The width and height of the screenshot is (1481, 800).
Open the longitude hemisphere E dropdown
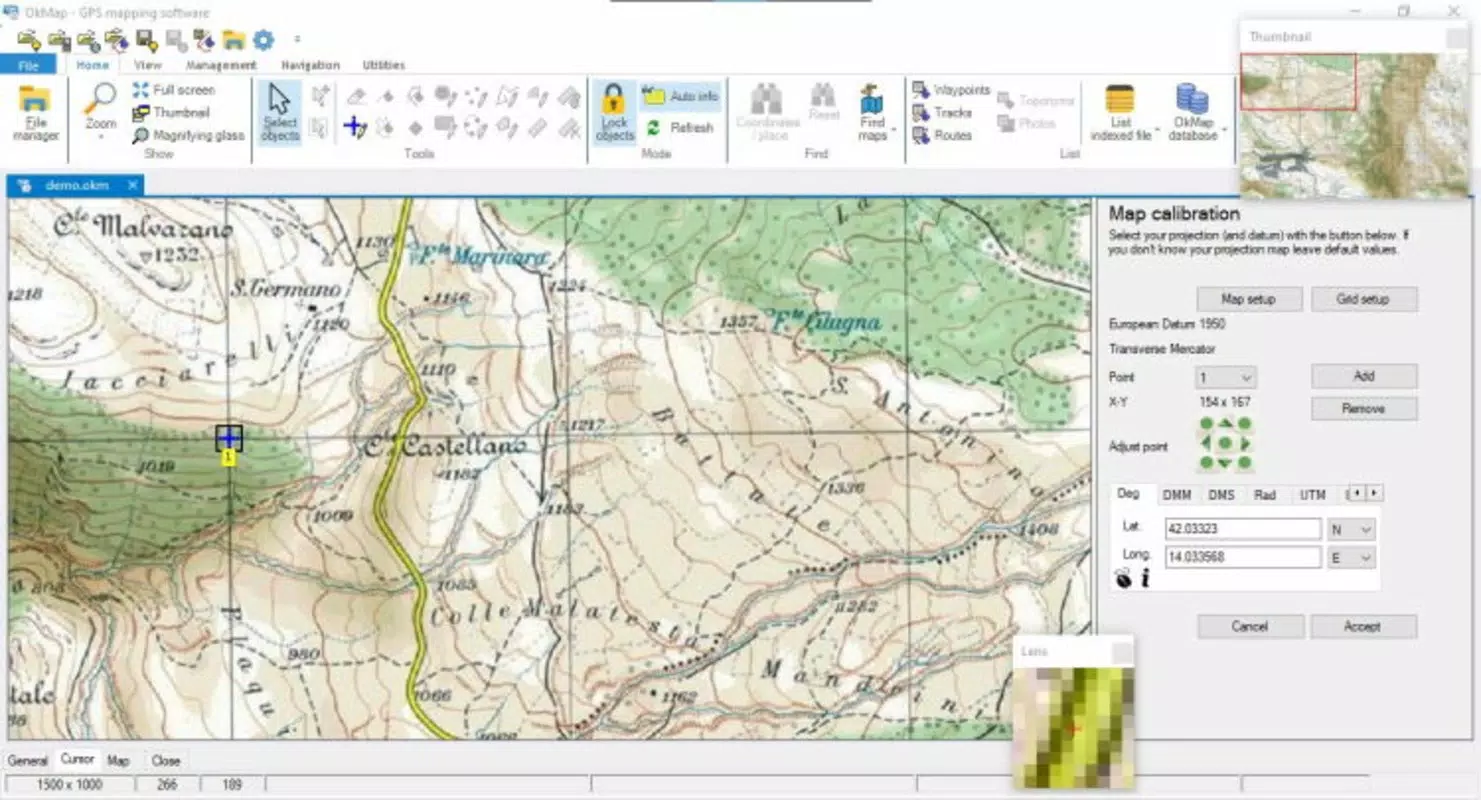coord(1351,558)
